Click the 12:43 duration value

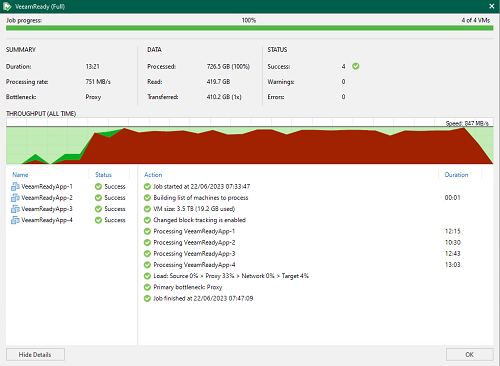pyautogui.click(x=452, y=254)
